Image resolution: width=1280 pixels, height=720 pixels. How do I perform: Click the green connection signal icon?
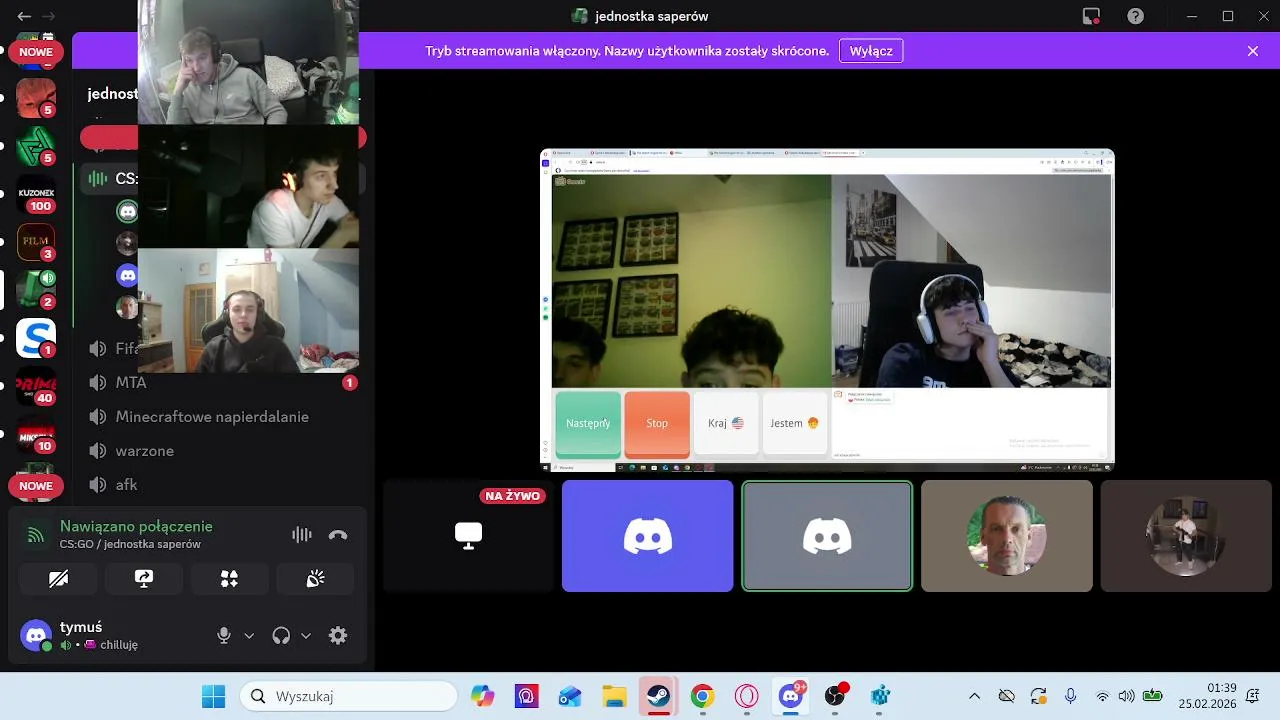(35, 535)
